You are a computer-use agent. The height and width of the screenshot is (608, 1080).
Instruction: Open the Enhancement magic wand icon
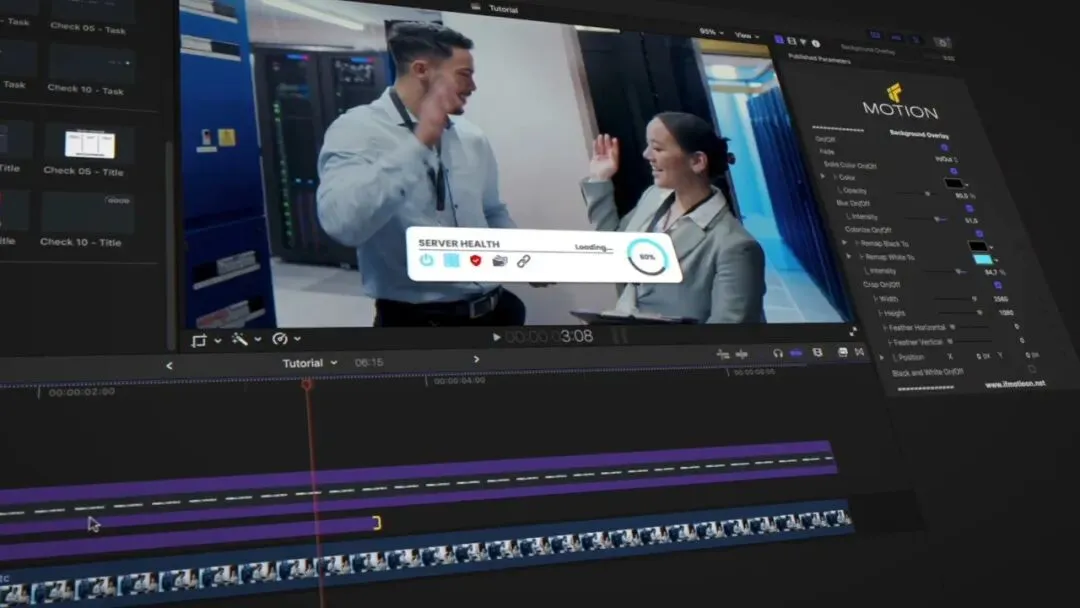pyautogui.click(x=239, y=339)
